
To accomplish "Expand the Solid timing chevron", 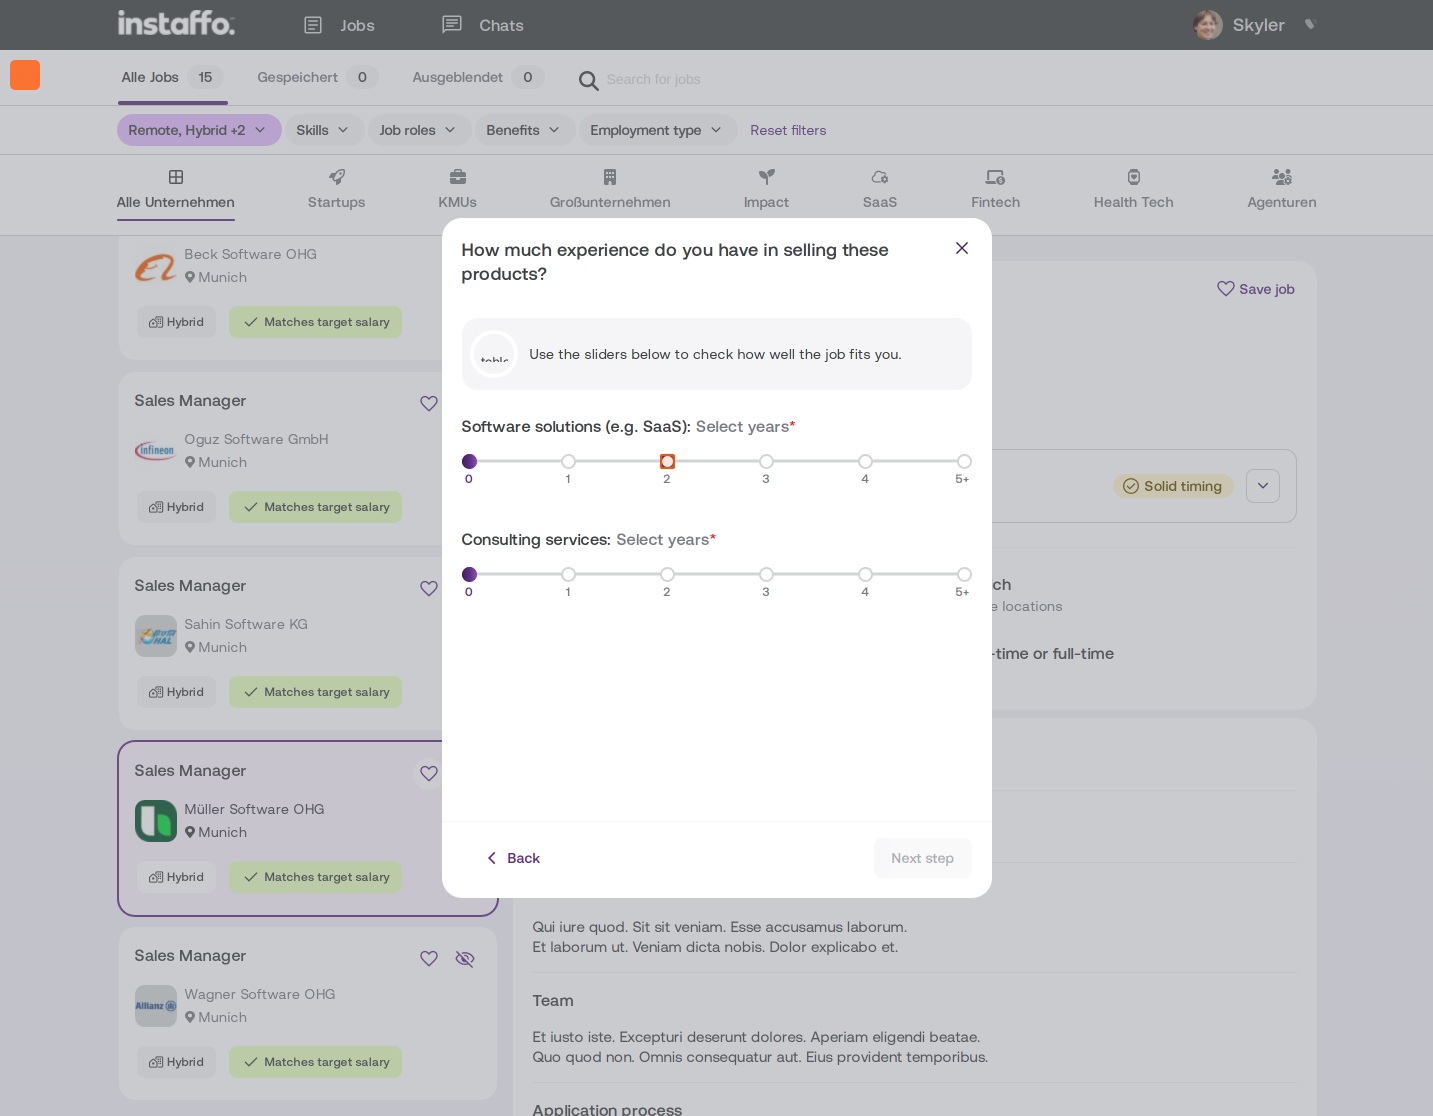I will (x=1263, y=486).
